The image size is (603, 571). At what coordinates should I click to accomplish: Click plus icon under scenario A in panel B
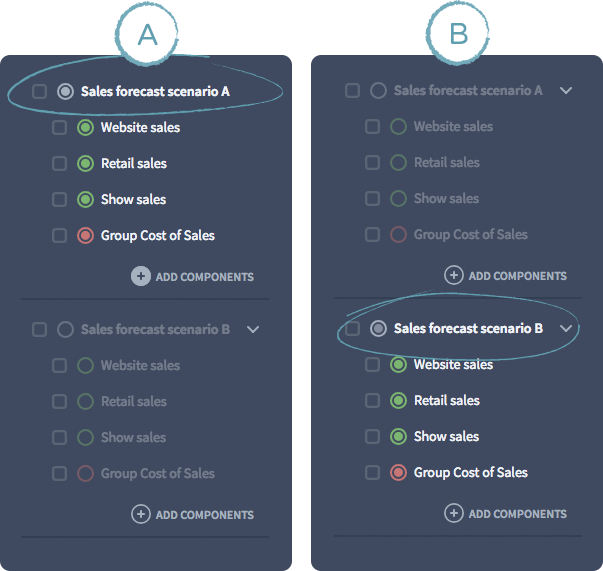pyautogui.click(x=454, y=275)
